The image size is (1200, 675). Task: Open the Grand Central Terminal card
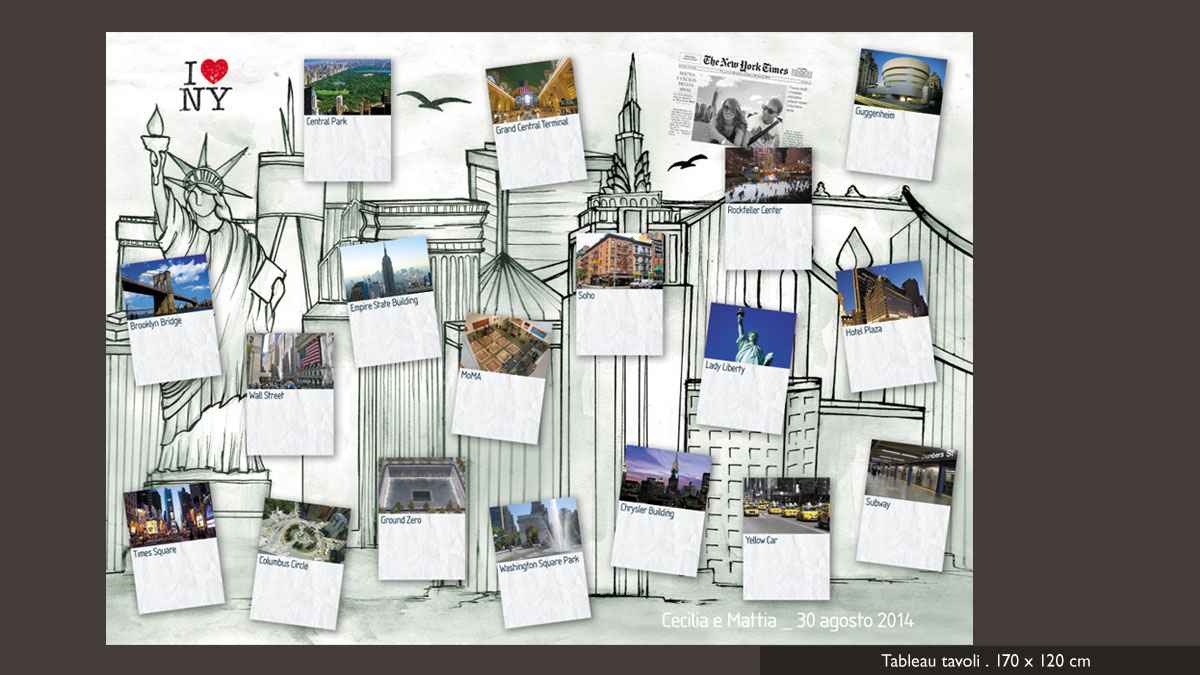pos(536,127)
